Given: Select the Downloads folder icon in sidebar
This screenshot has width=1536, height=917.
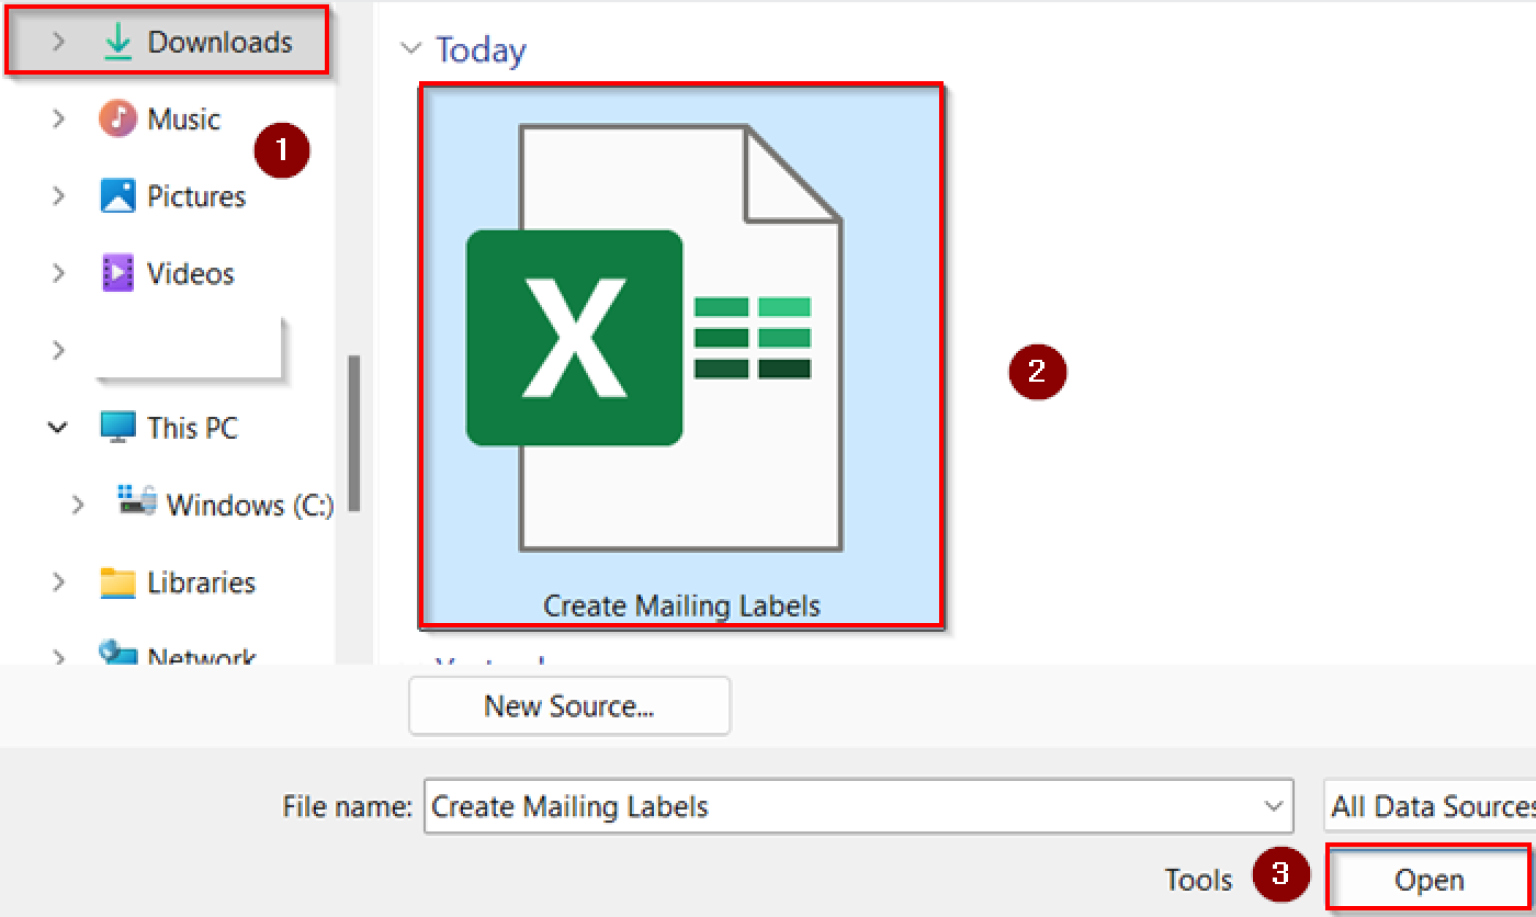Looking at the screenshot, I should tap(117, 42).
